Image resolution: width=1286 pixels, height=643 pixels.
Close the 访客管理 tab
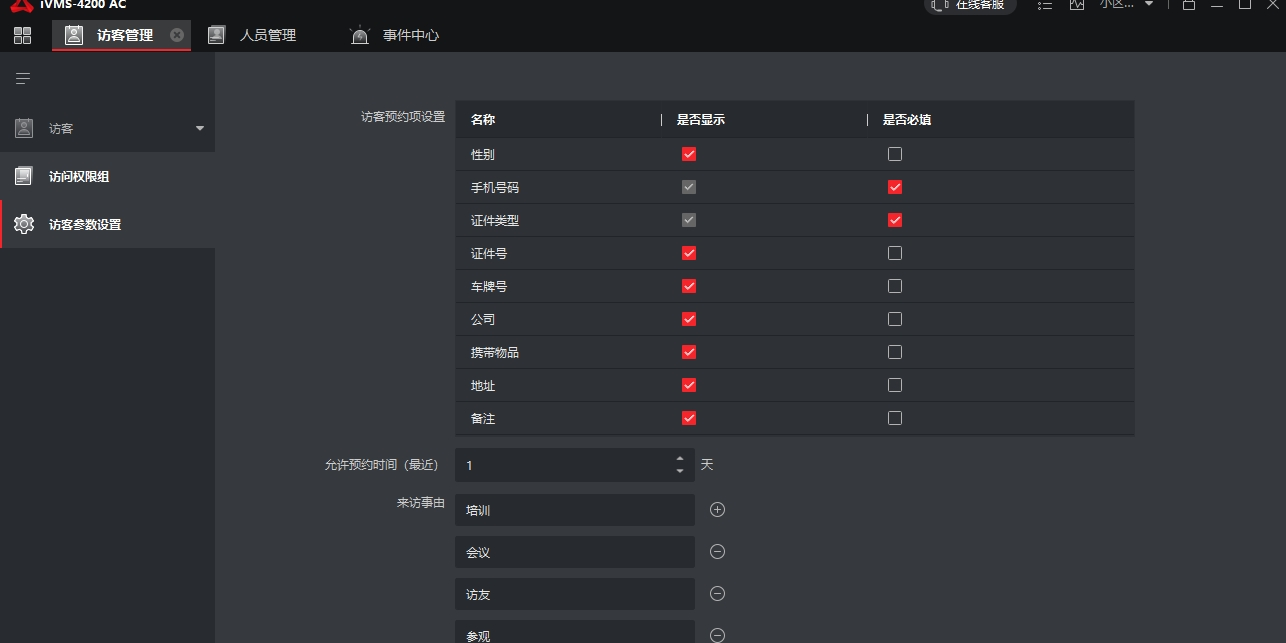177,35
